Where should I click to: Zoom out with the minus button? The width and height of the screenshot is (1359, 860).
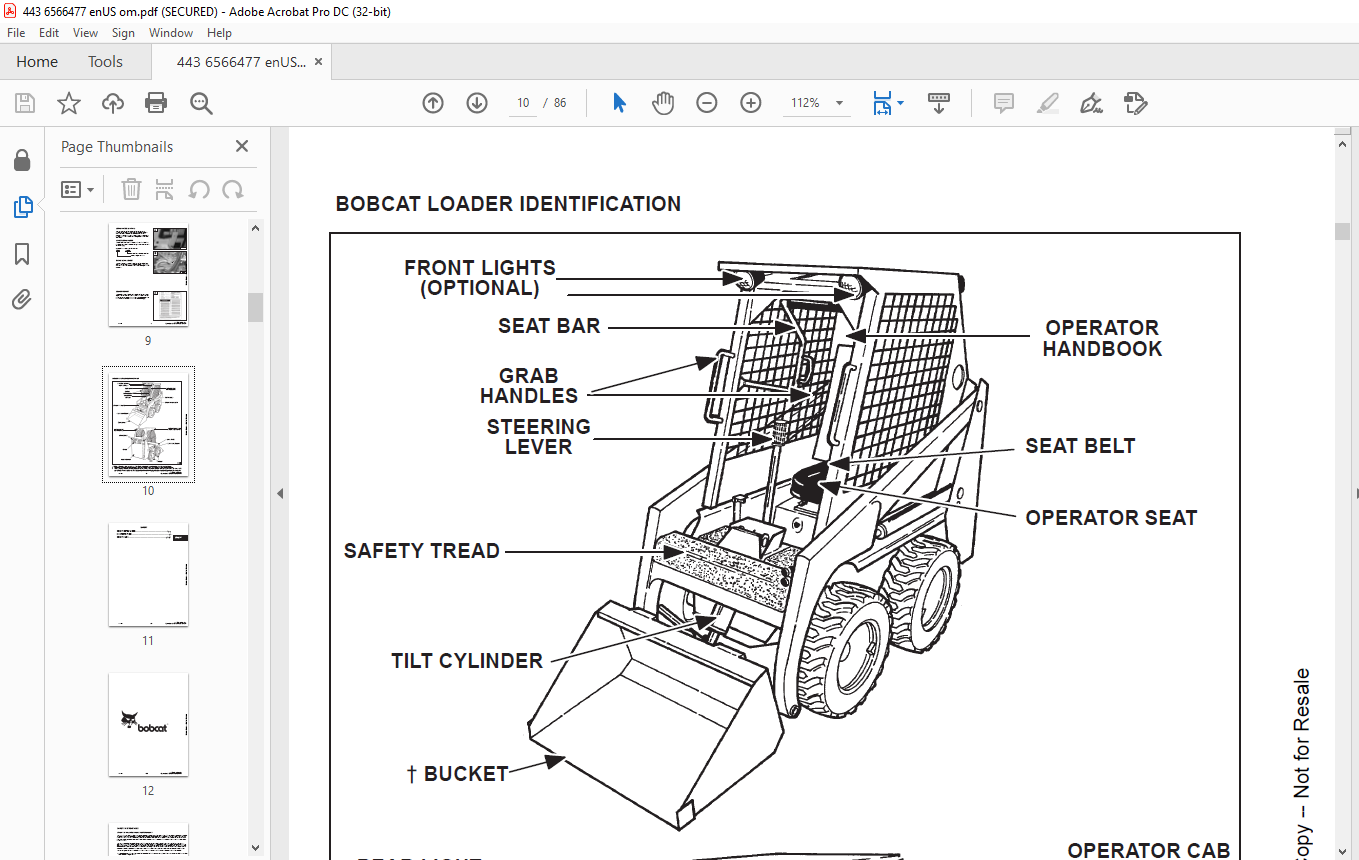pos(707,103)
